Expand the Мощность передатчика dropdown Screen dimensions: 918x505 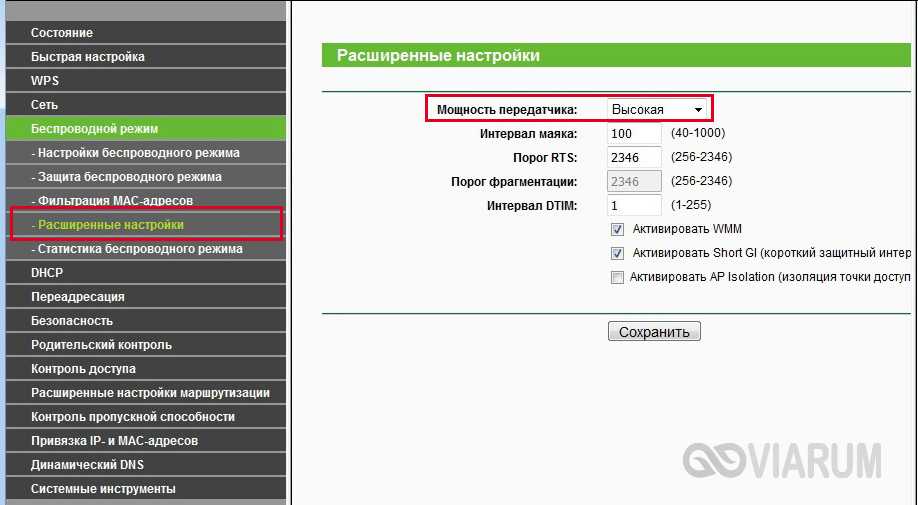pos(657,109)
